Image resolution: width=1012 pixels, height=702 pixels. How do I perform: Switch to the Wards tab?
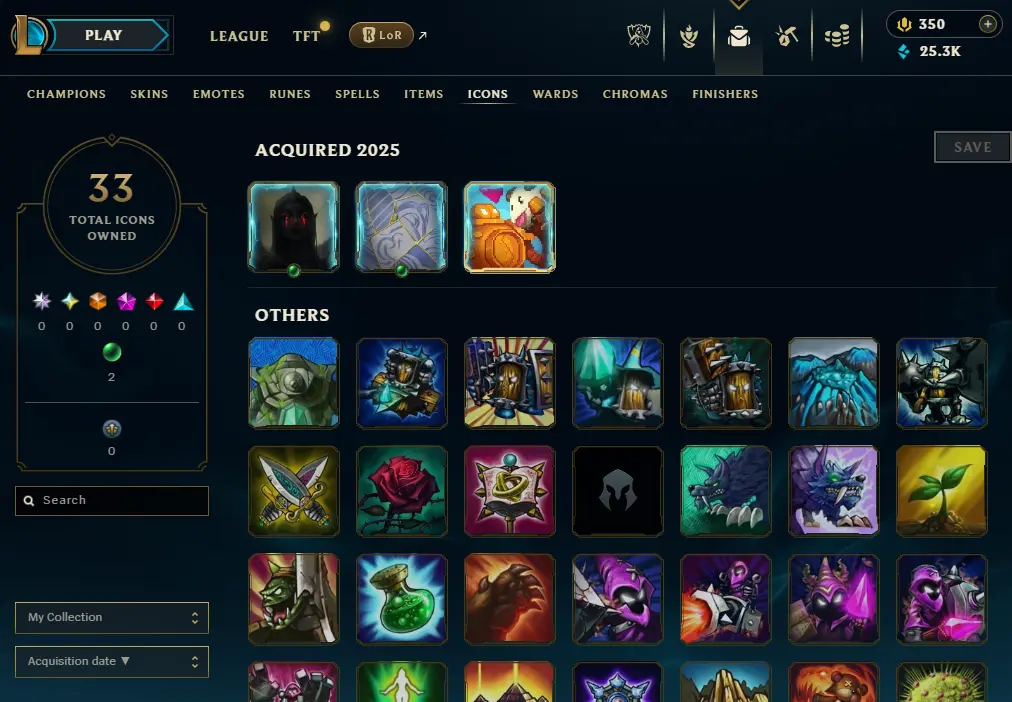point(555,94)
